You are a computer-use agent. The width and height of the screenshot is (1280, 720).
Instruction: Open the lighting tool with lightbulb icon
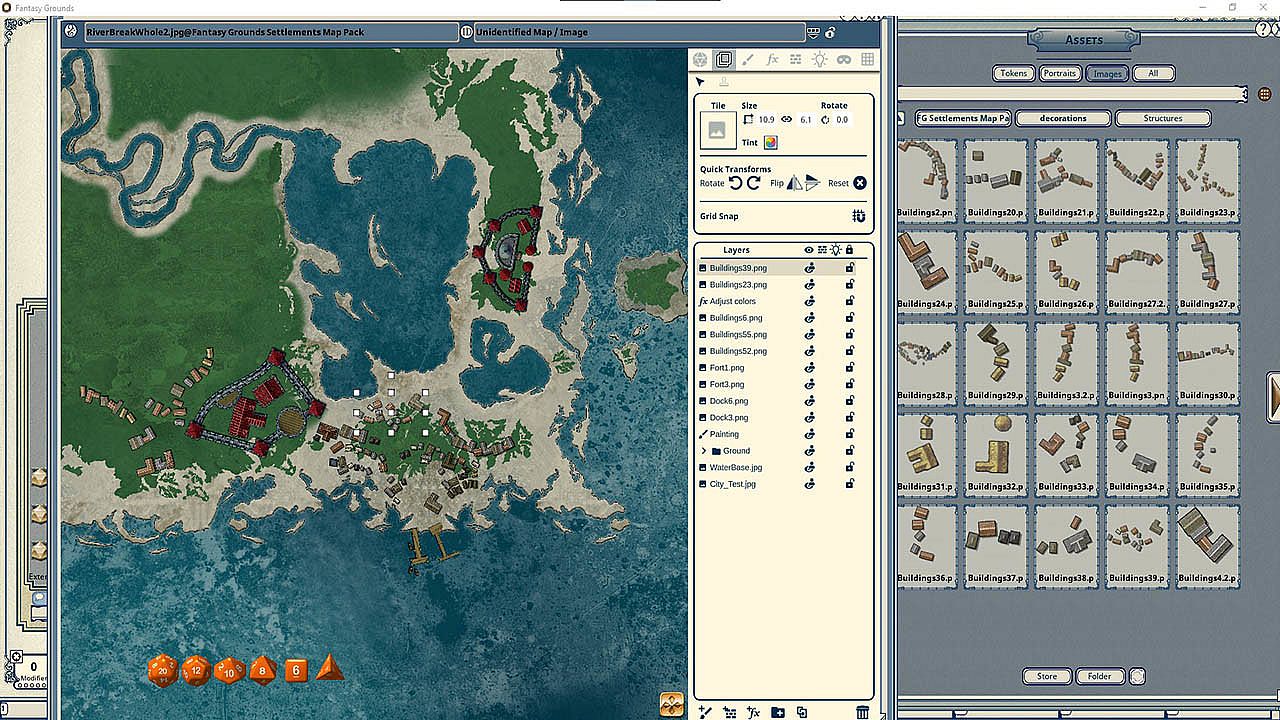[x=819, y=60]
